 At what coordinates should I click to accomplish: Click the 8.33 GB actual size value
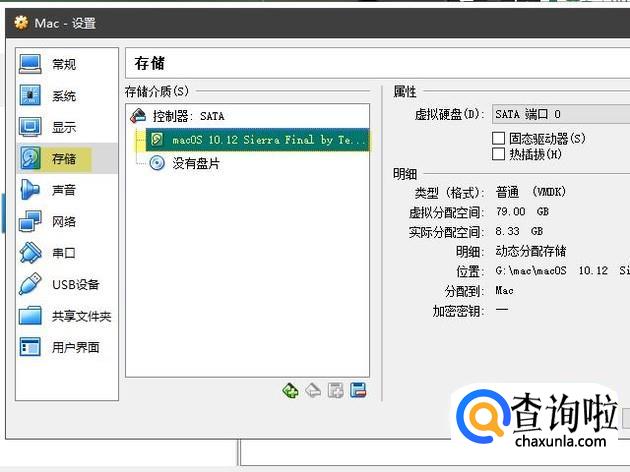click(x=519, y=231)
